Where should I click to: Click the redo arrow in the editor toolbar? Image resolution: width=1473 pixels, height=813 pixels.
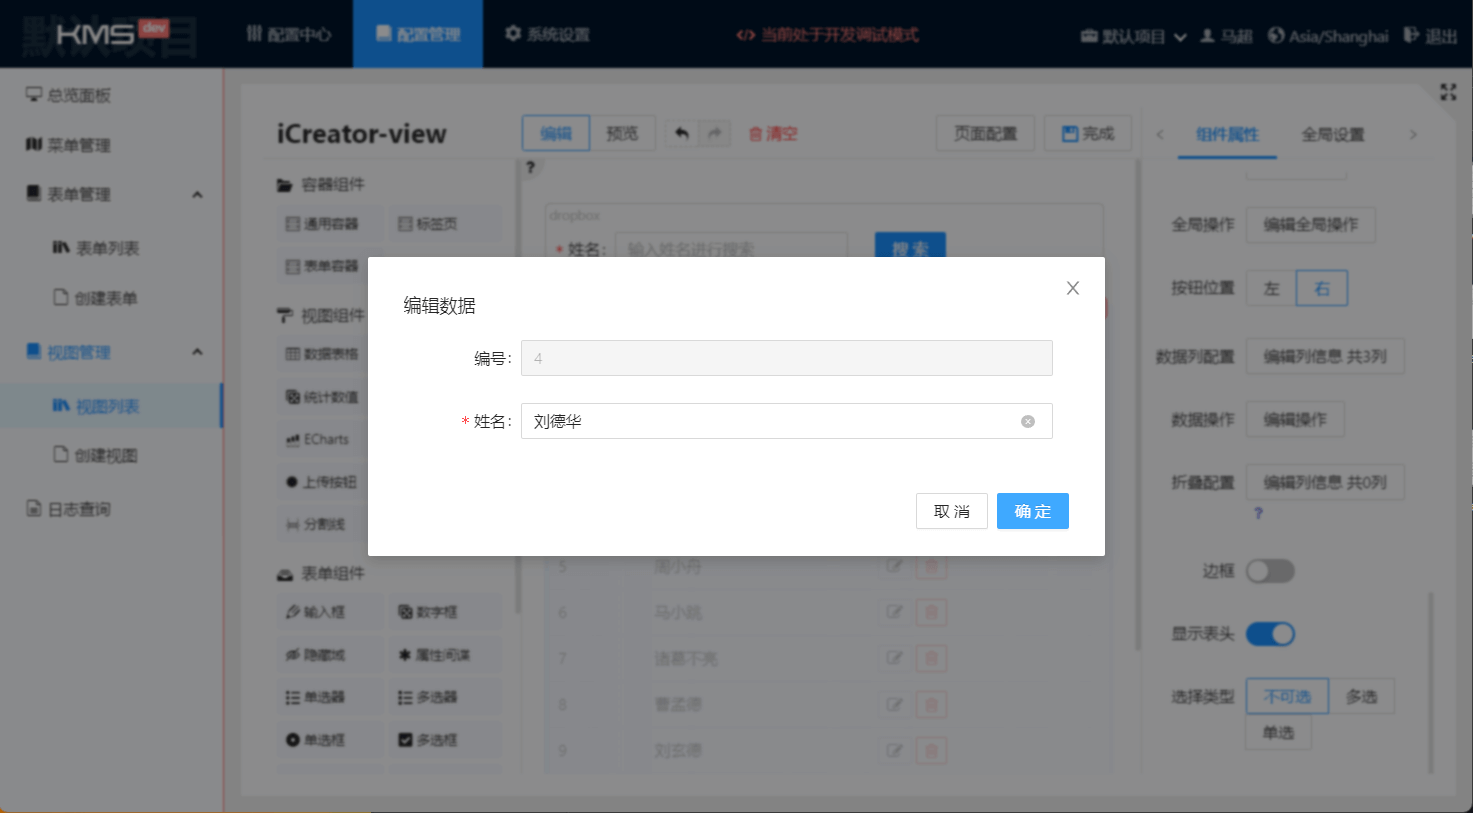714,133
